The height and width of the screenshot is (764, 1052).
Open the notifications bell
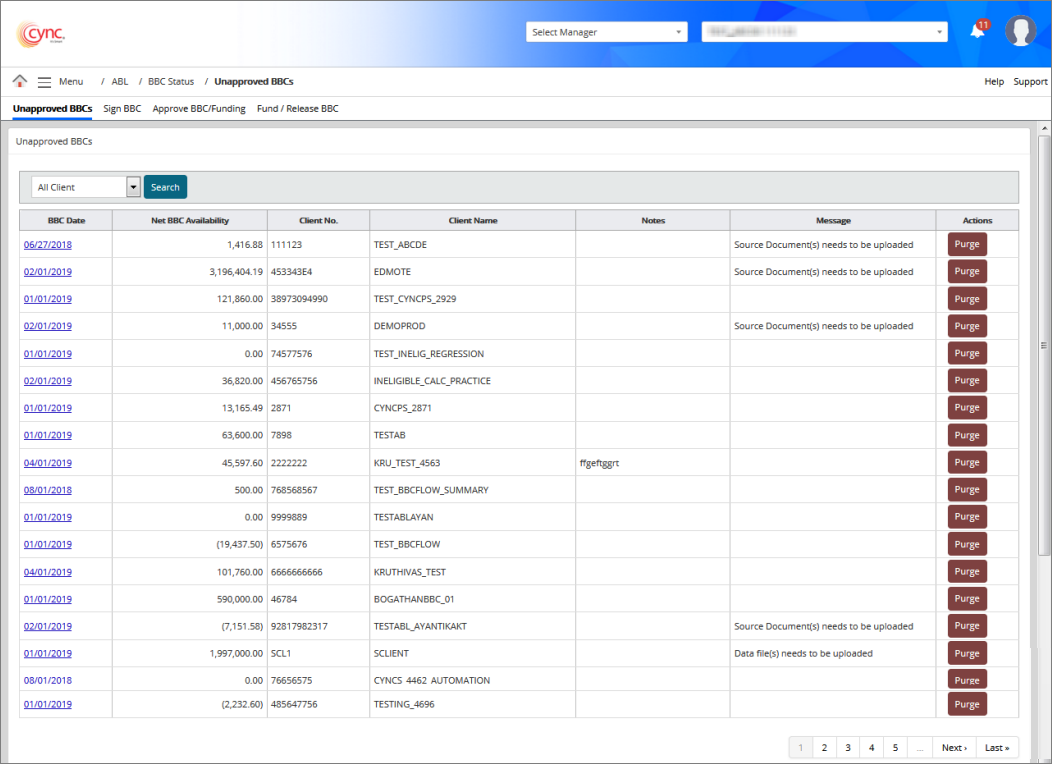(977, 31)
